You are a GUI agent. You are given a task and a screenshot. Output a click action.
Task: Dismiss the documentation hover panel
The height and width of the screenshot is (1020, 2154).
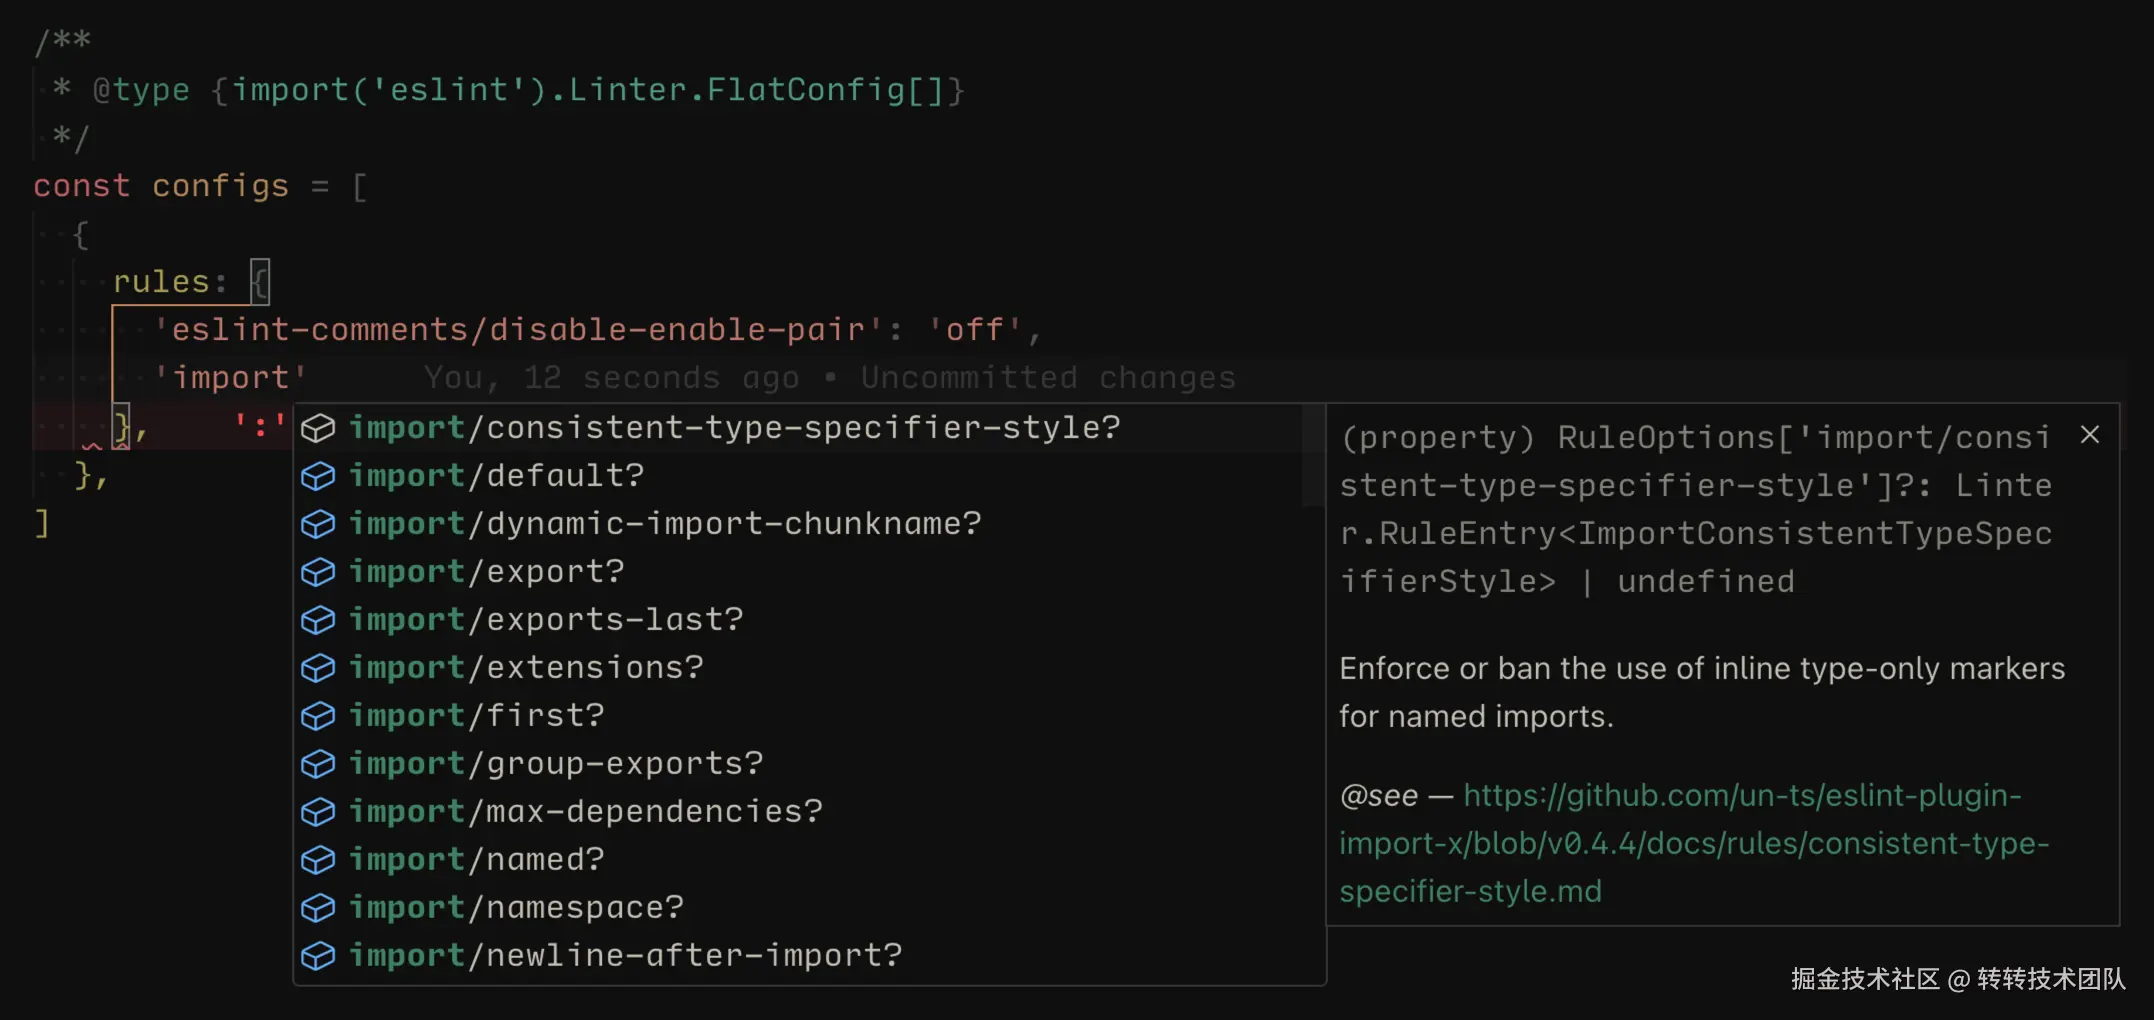[x=2091, y=434]
